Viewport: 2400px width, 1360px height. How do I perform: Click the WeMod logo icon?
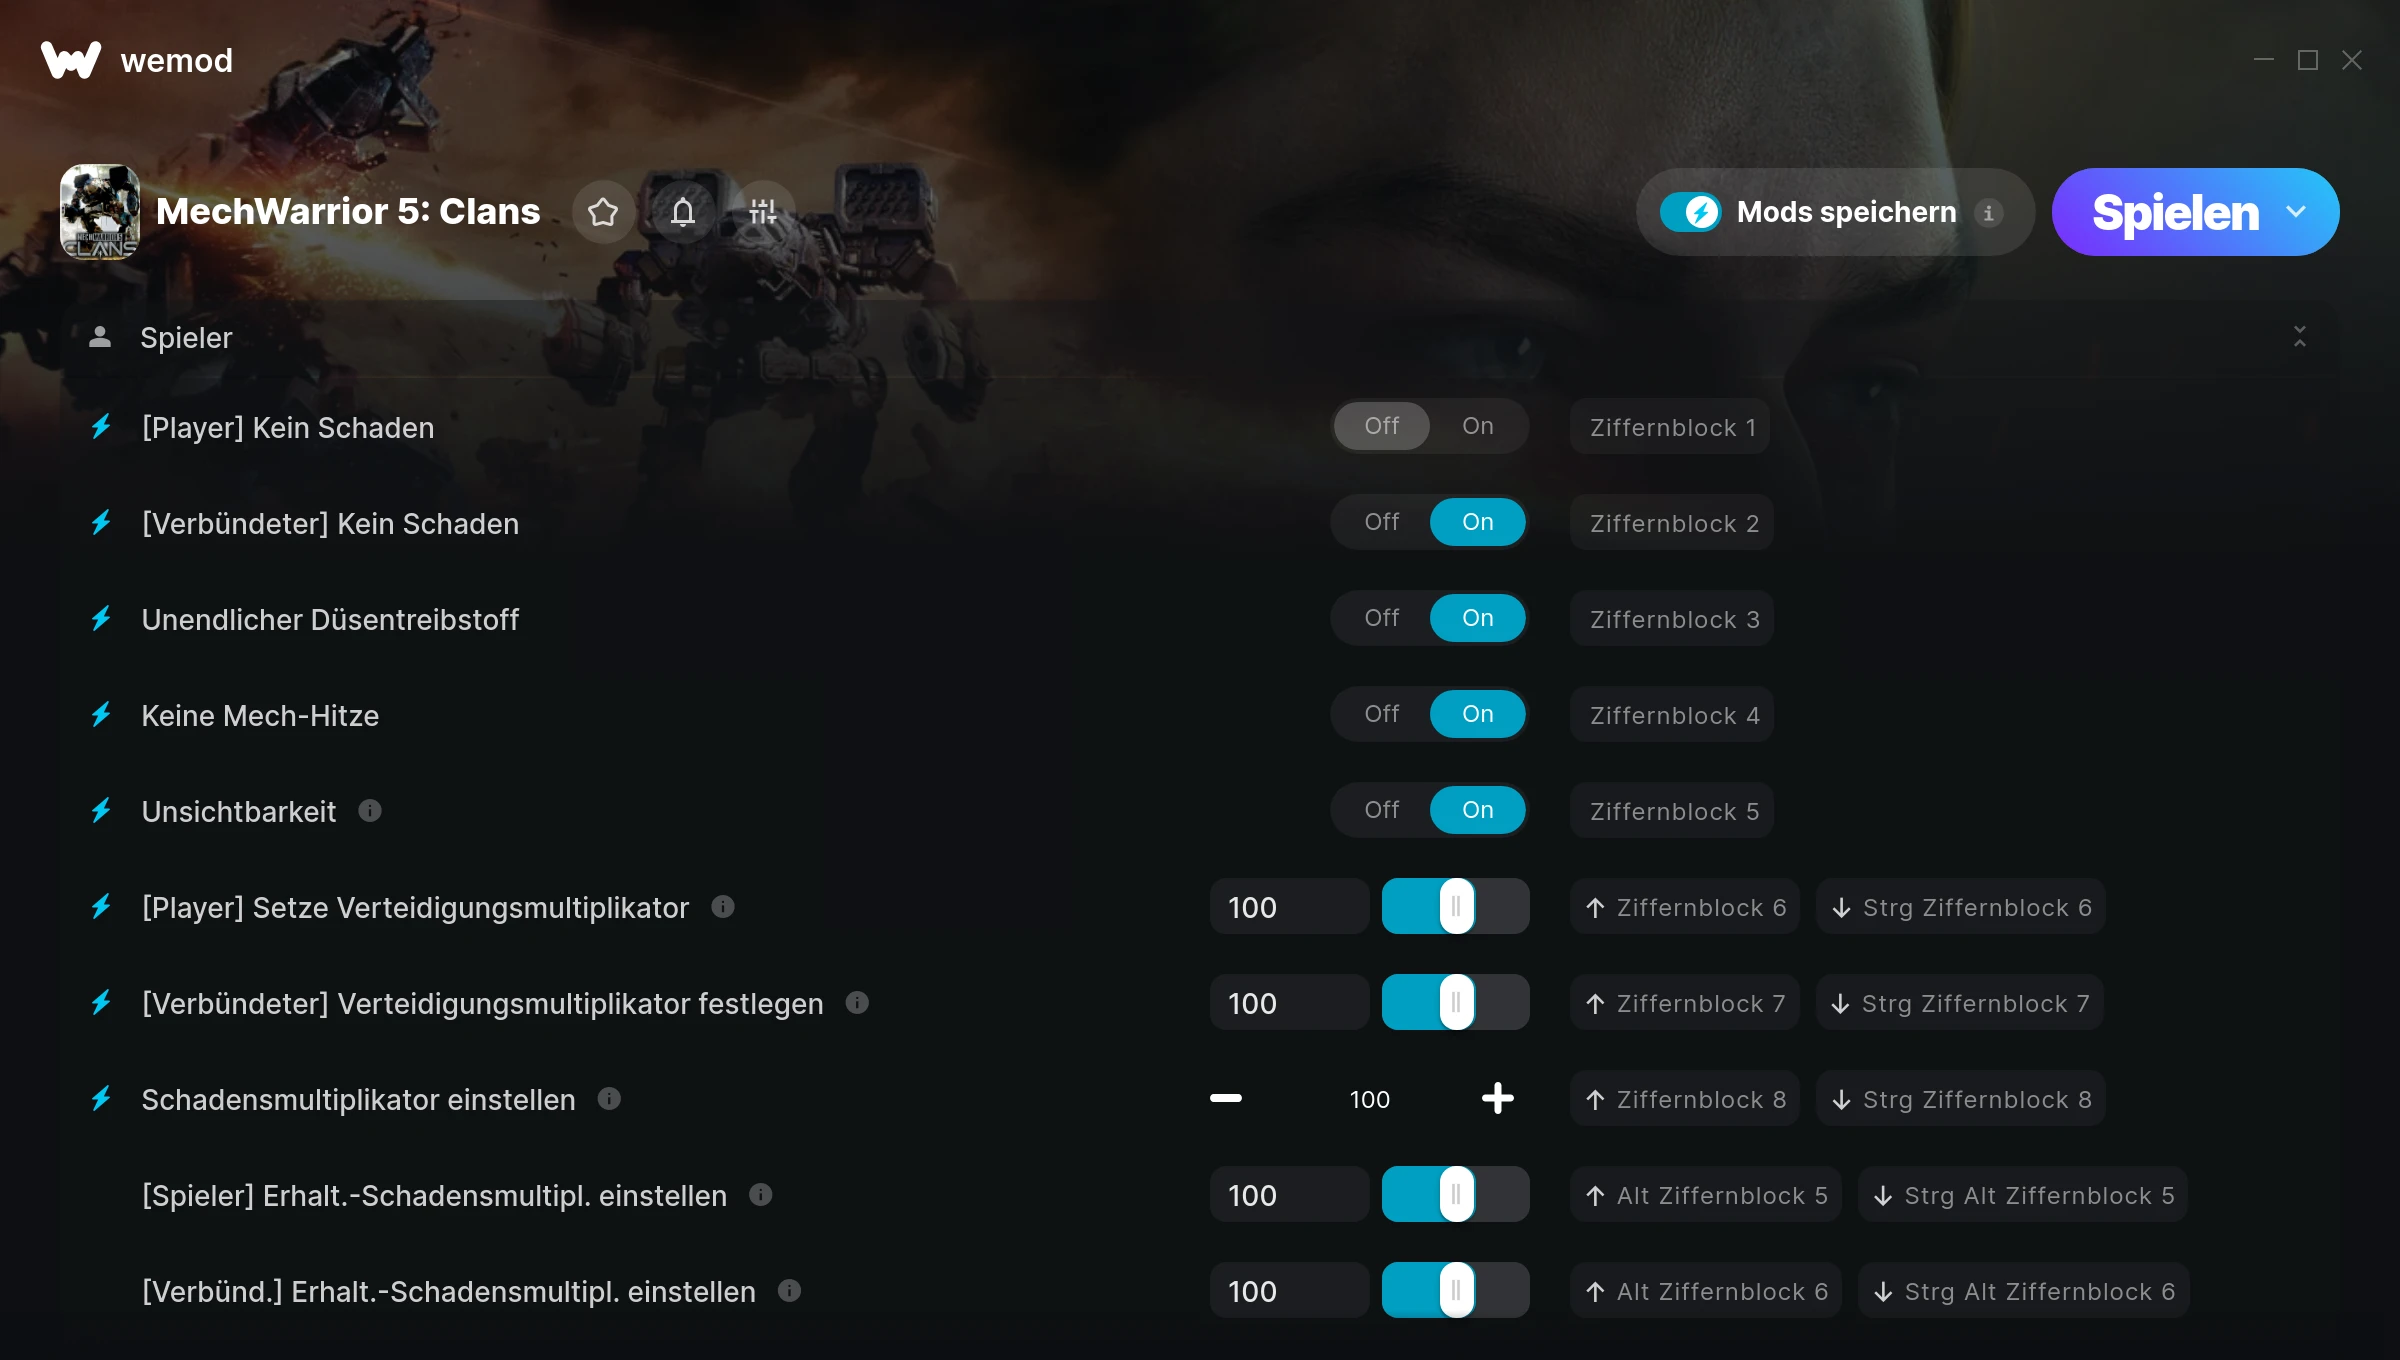71,60
